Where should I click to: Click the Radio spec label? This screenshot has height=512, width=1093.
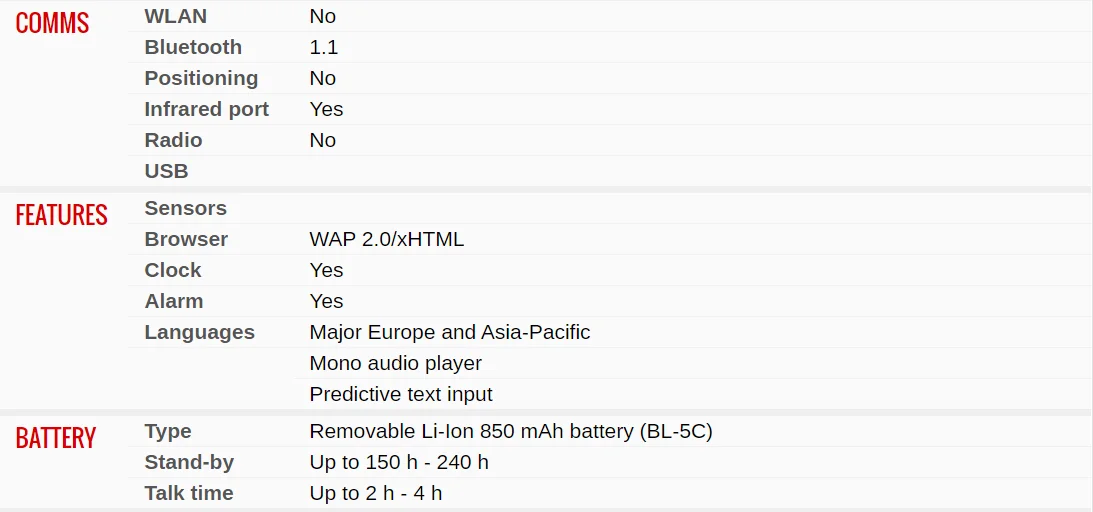pyautogui.click(x=173, y=140)
